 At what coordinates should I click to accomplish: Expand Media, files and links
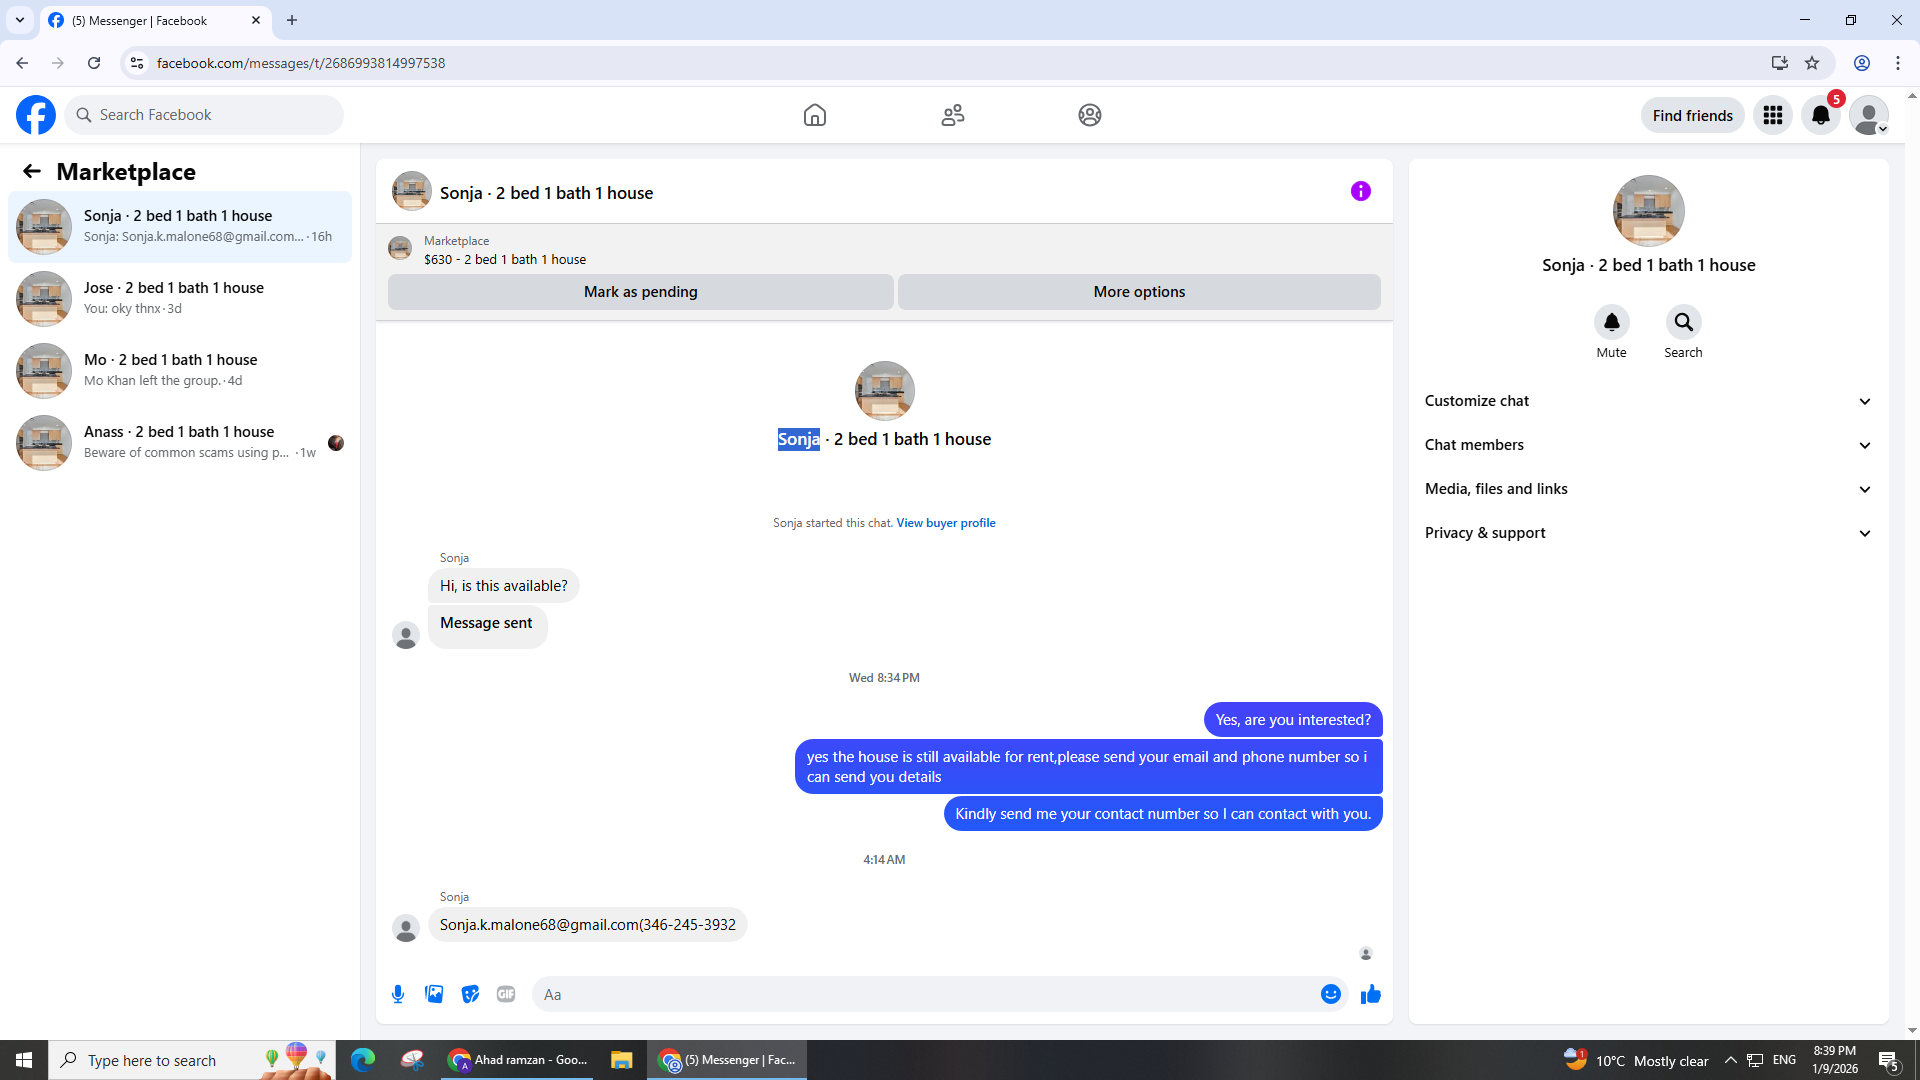[x=1647, y=489]
